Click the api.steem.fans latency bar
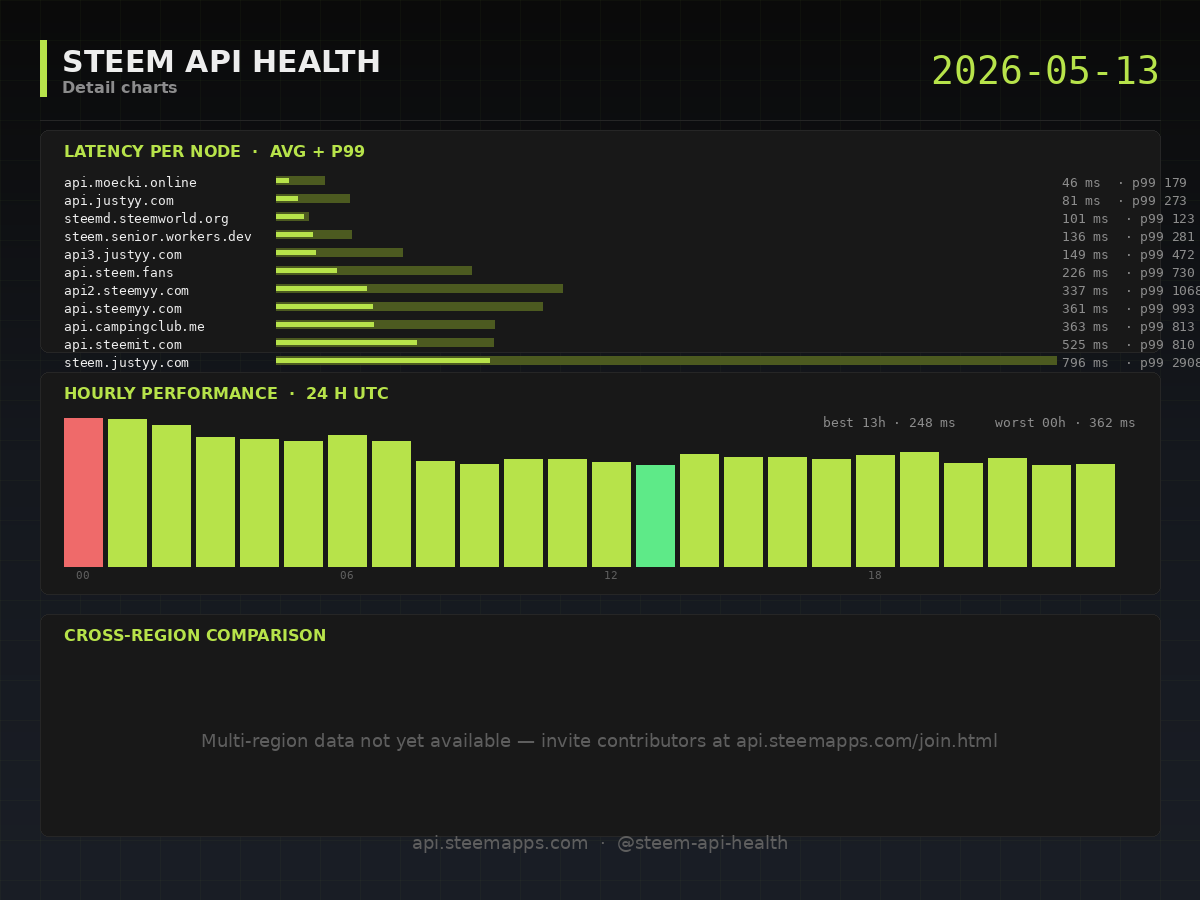The height and width of the screenshot is (900, 1200). pyautogui.click(x=374, y=271)
